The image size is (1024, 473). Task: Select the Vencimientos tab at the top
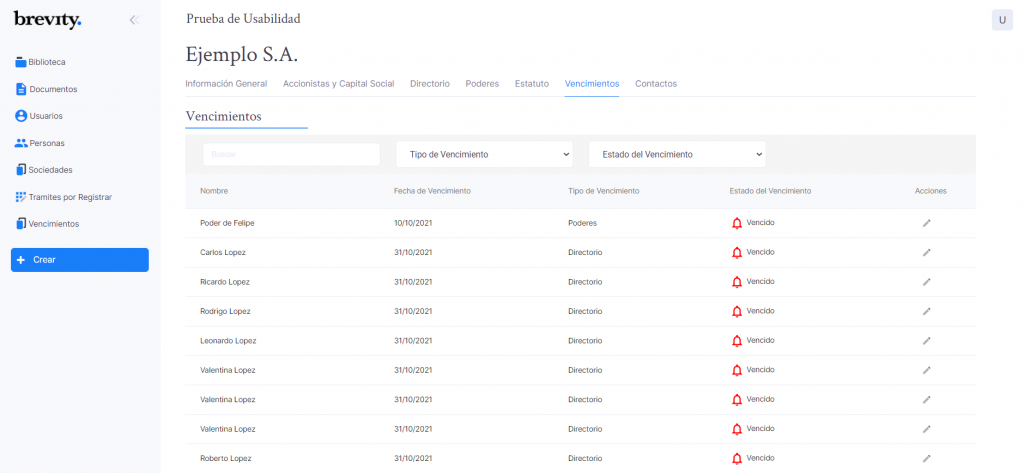tap(592, 84)
